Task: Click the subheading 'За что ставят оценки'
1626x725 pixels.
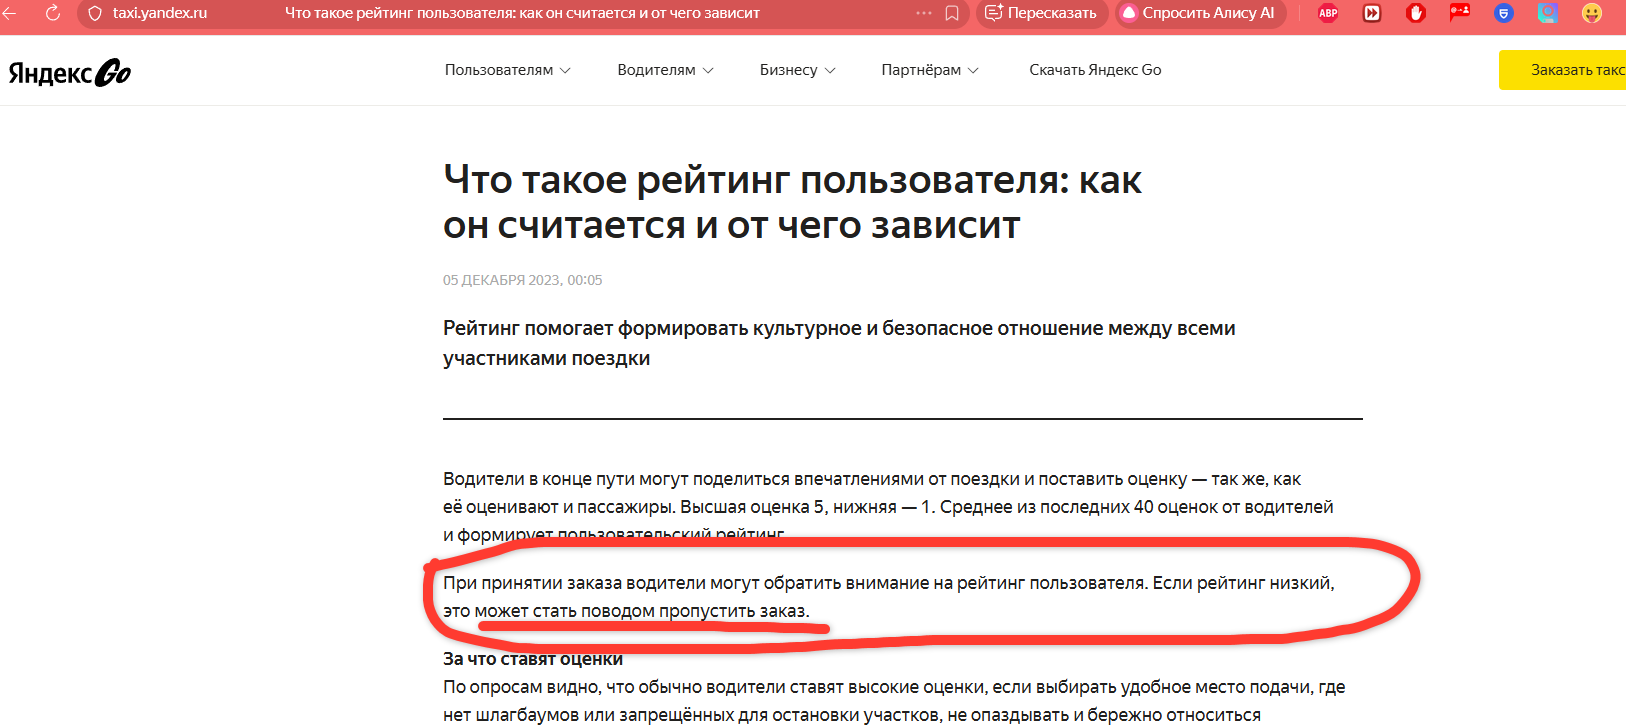Action: (533, 659)
